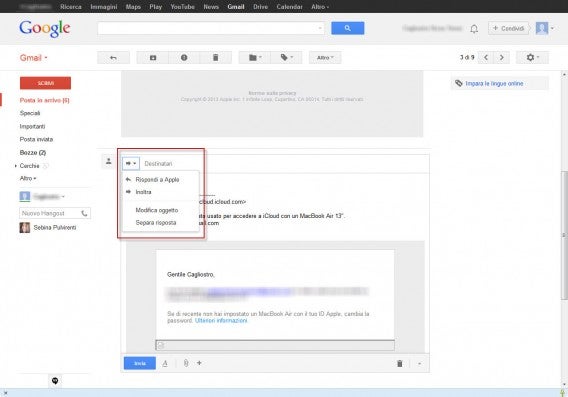This screenshot has width=568, height=397.
Task: Open the reply type arrow dropdown
Action: coord(131,163)
